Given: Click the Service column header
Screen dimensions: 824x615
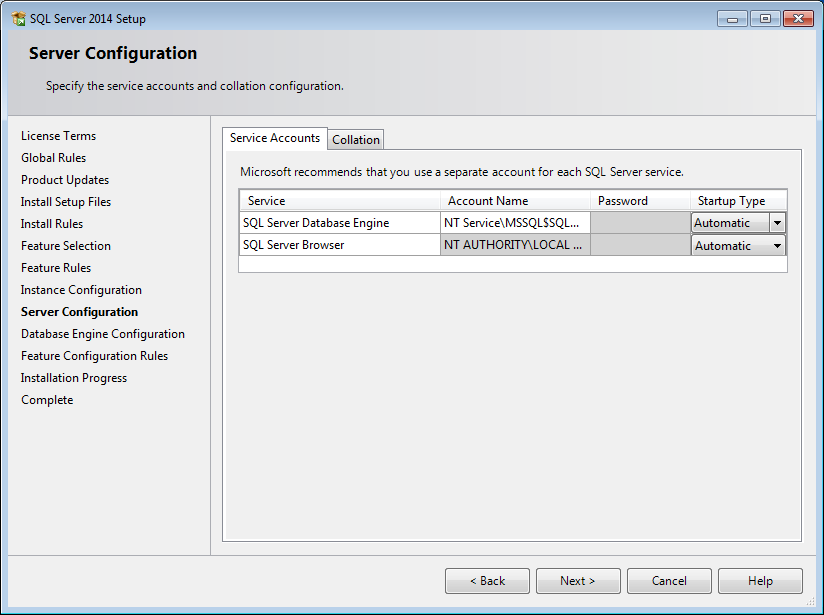Looking at the screenshot, I should click(x=339, y=201).
